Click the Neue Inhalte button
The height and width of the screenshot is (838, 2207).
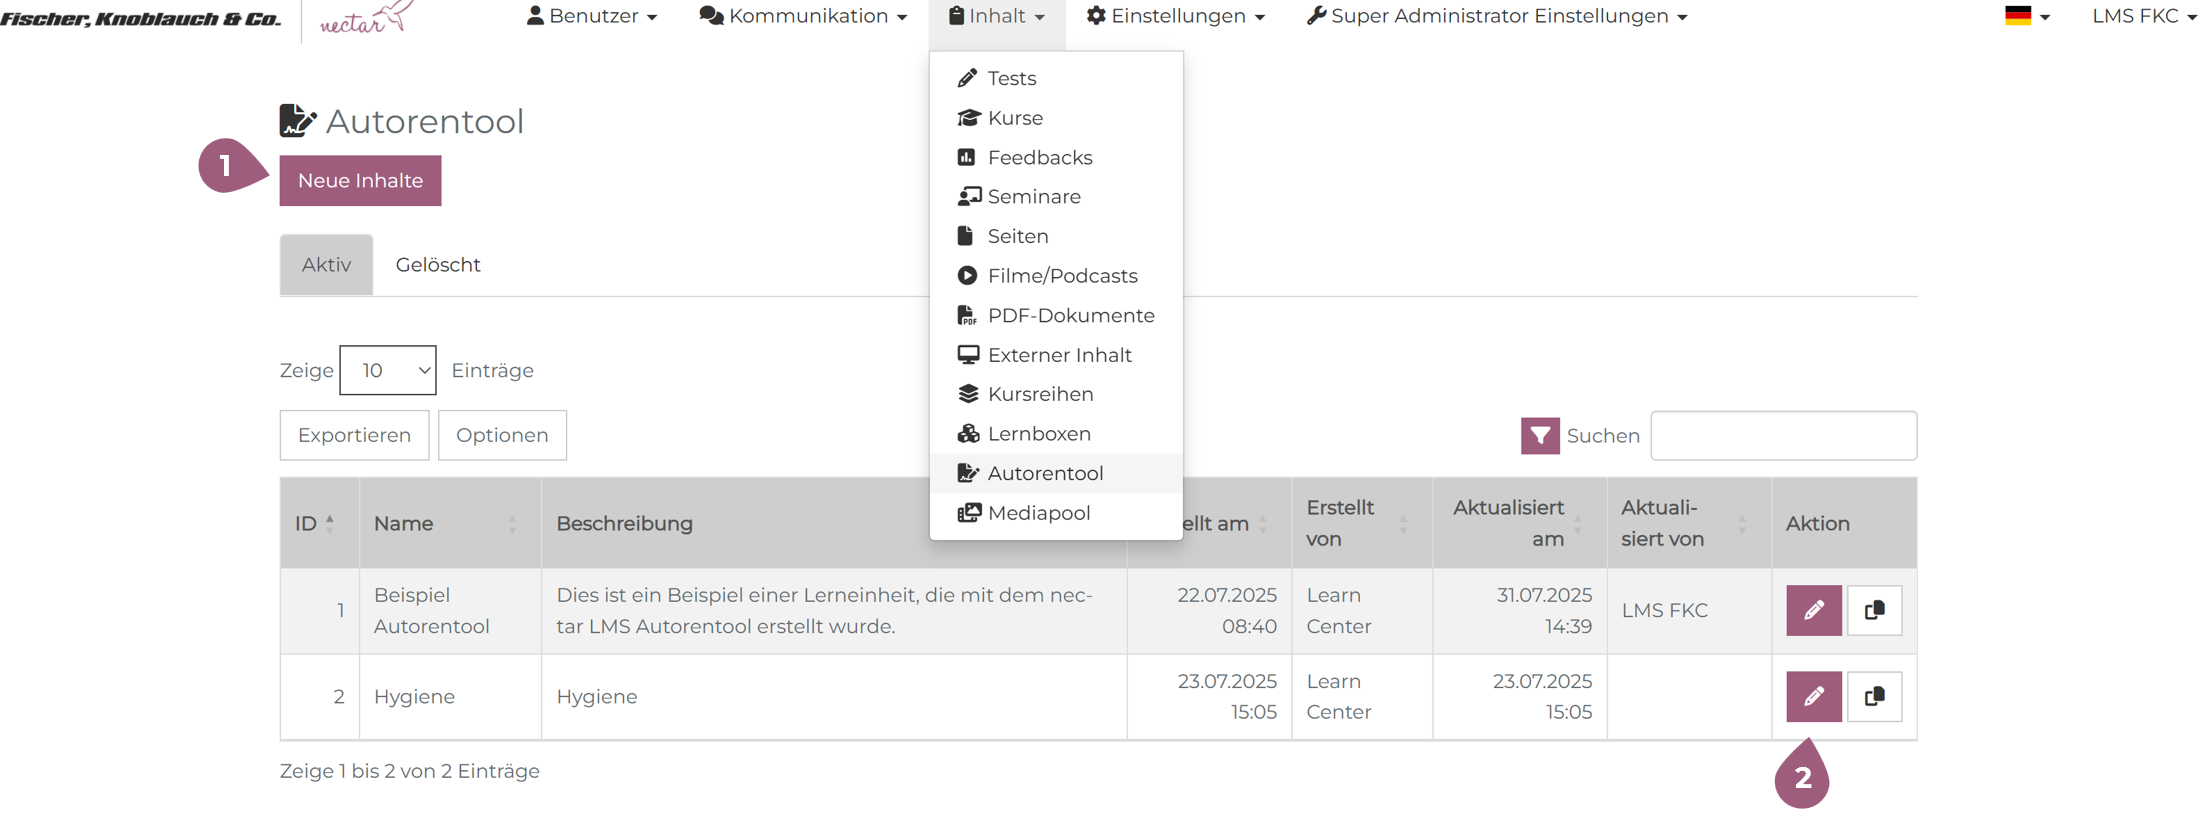click(360, 181)
